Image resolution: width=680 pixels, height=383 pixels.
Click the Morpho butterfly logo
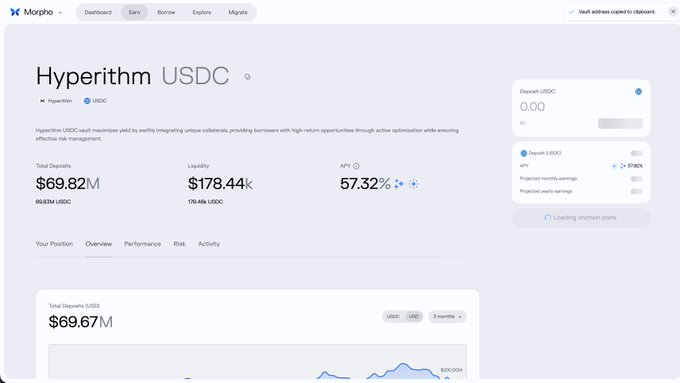pos(15,12)
